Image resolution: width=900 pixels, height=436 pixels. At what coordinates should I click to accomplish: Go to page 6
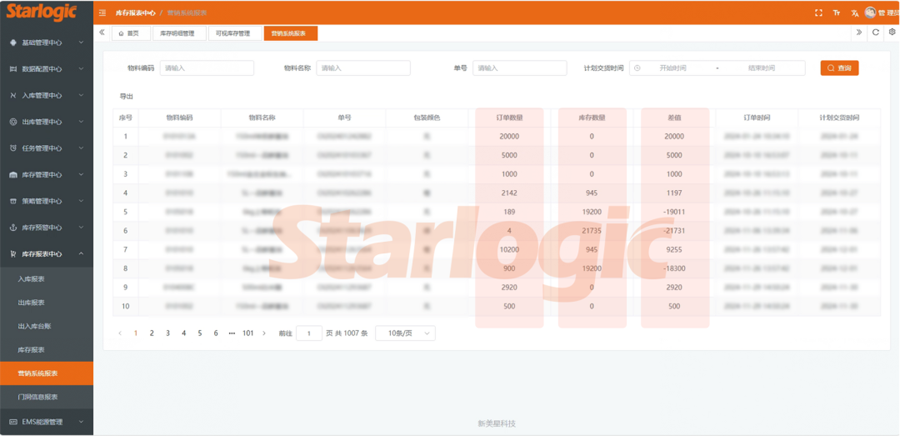[216, 333]
